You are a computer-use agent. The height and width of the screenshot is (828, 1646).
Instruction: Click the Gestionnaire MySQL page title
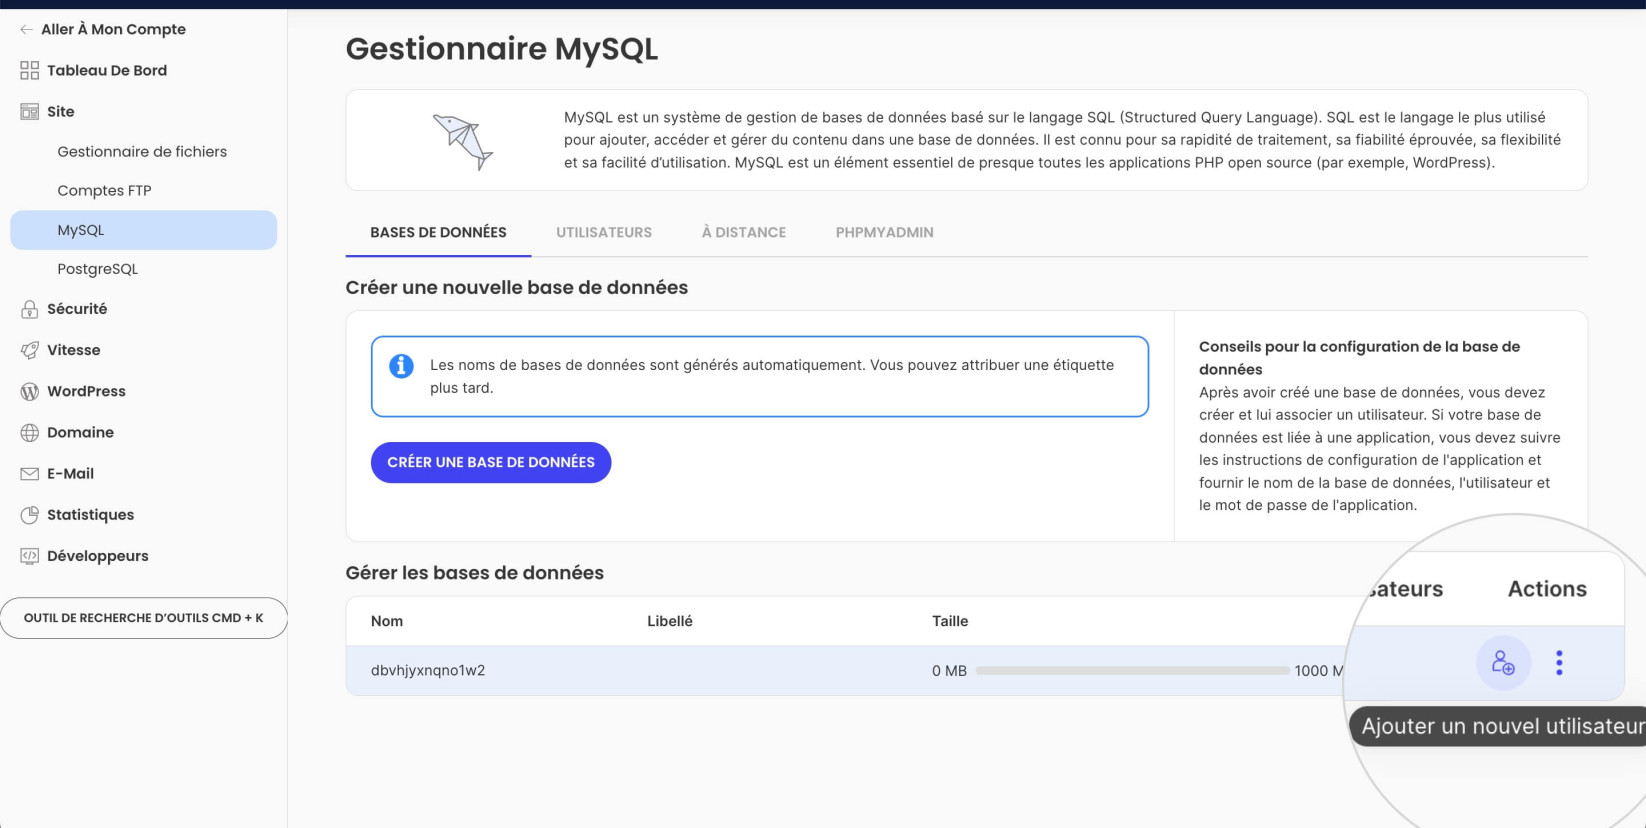coord(502,49)
